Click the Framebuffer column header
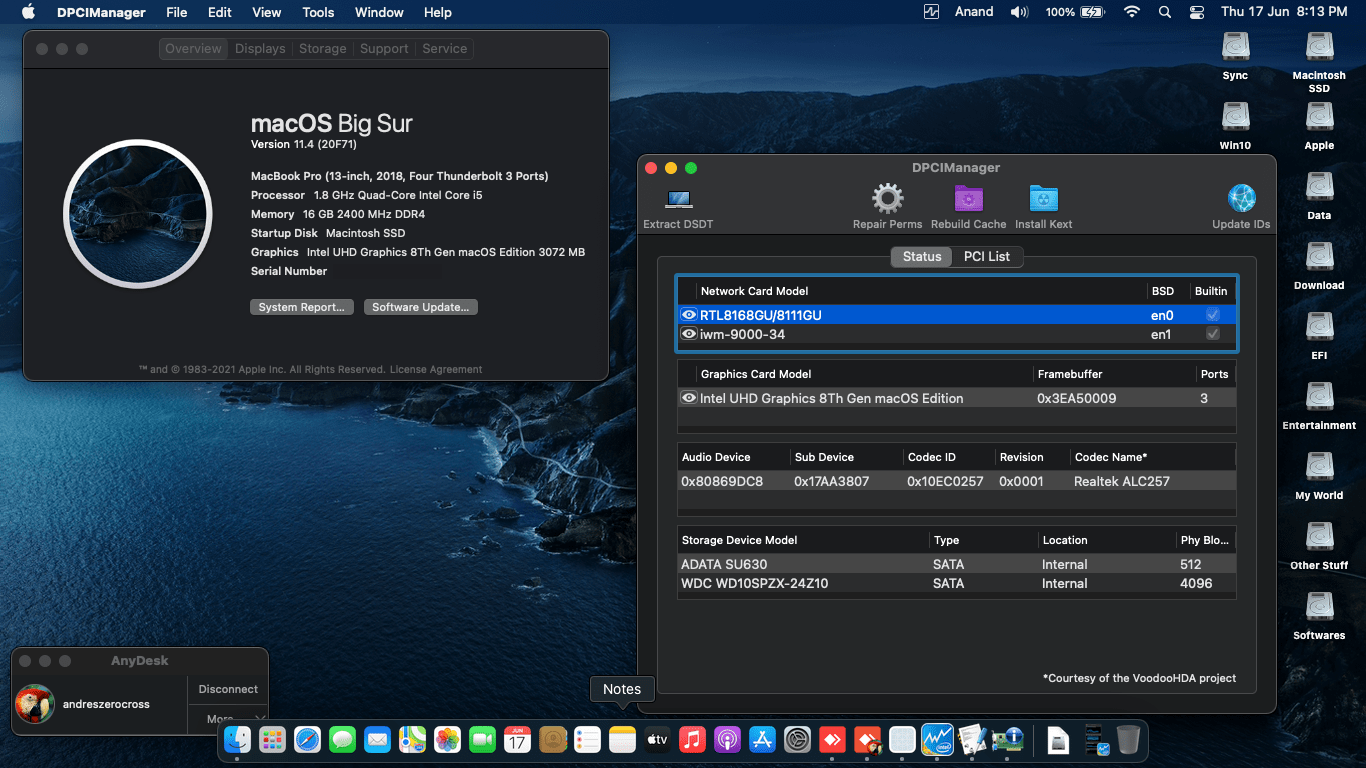 coord(1069,374)
